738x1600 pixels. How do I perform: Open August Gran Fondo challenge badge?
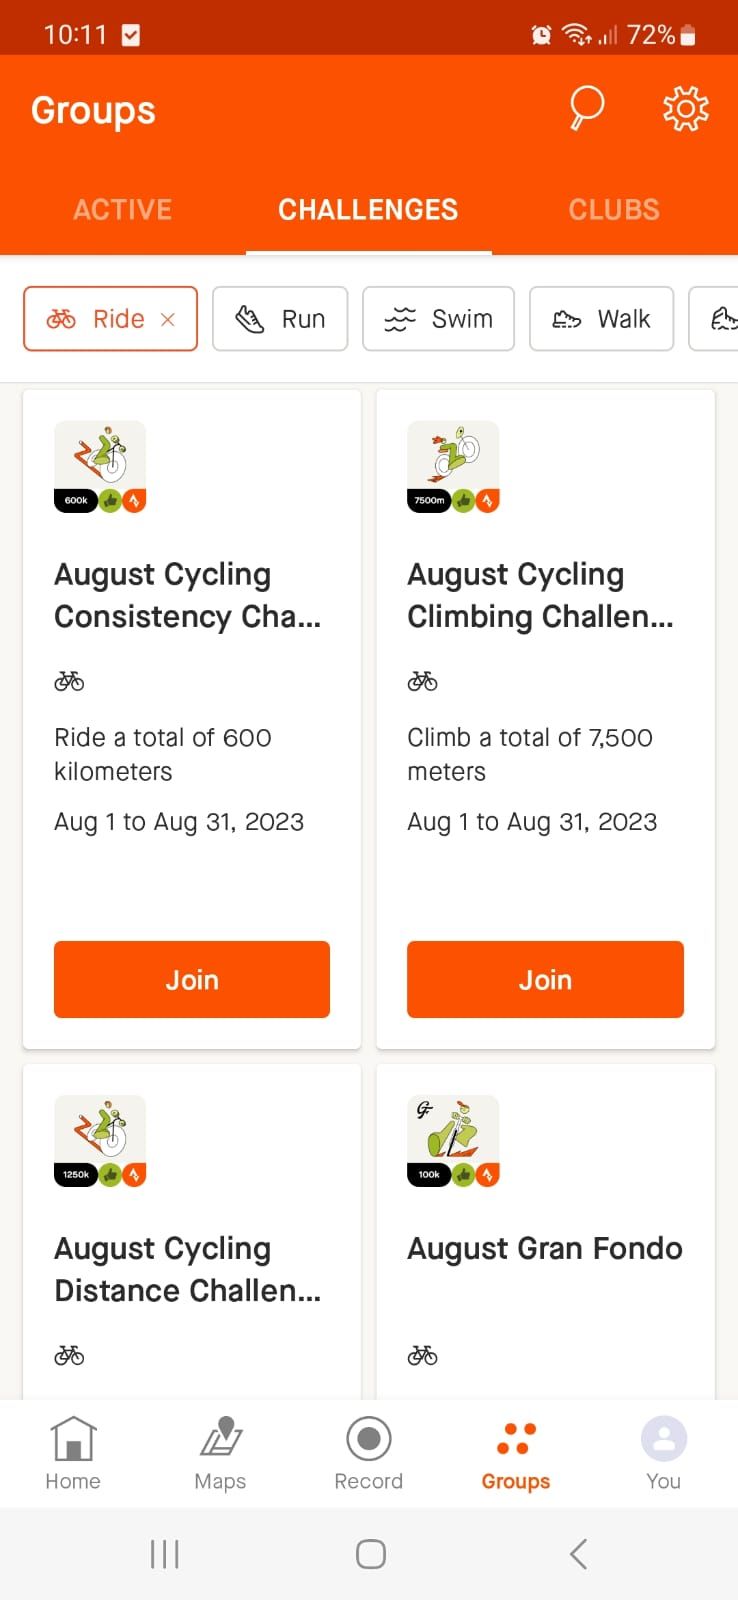453,1141
